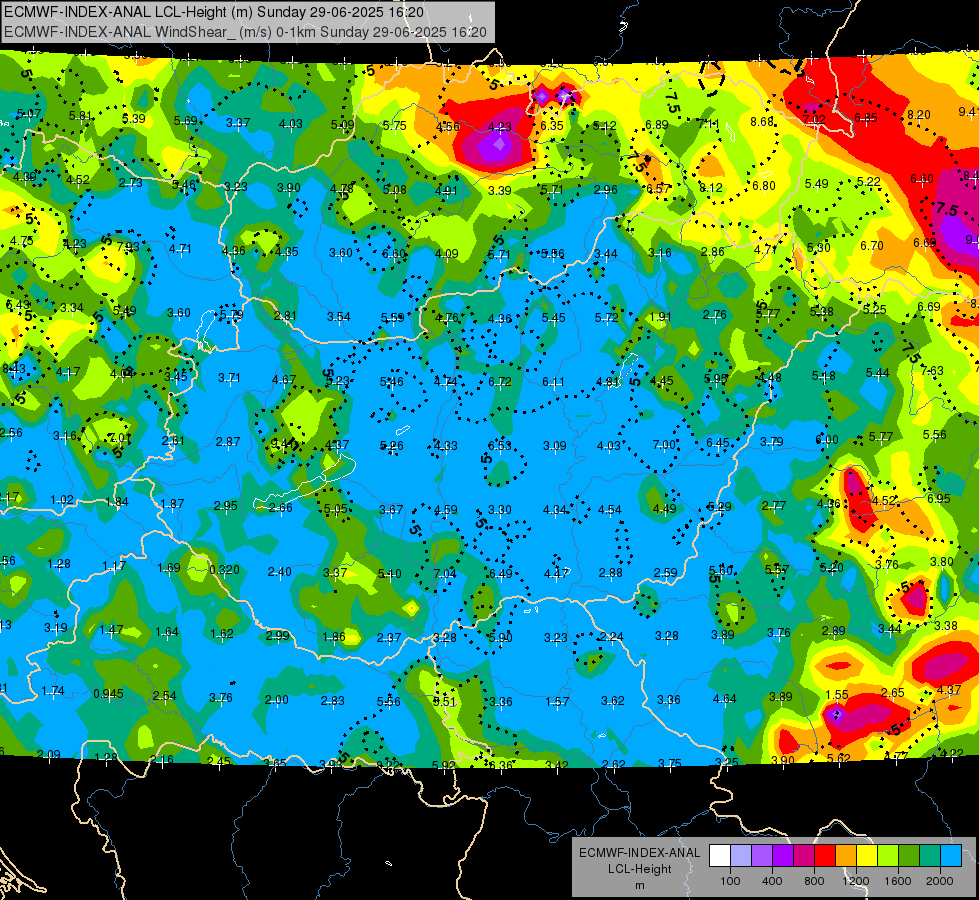Click the white swatch in the LCL-Height legend

pyautogui.click(x=720, y=856)
